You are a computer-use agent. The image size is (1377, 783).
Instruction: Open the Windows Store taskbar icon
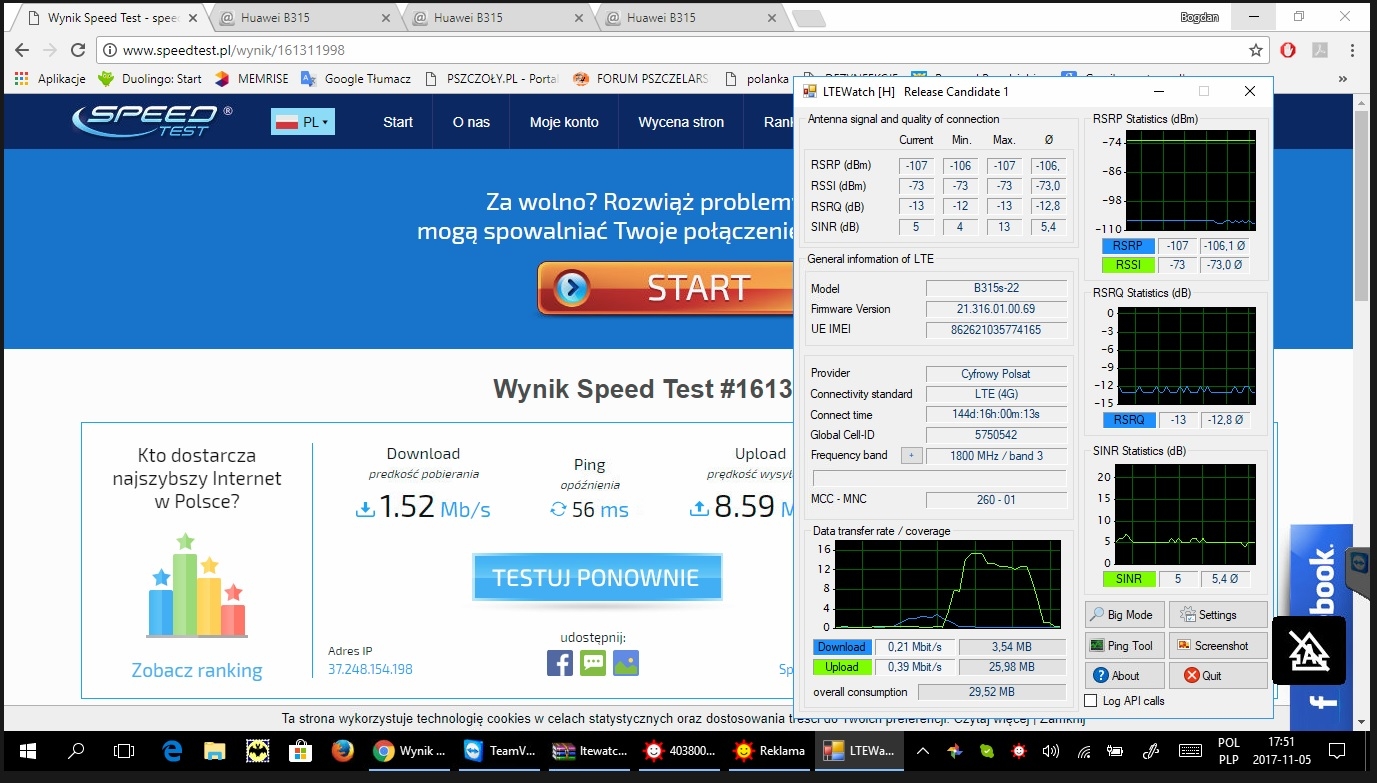pos(299,751)
